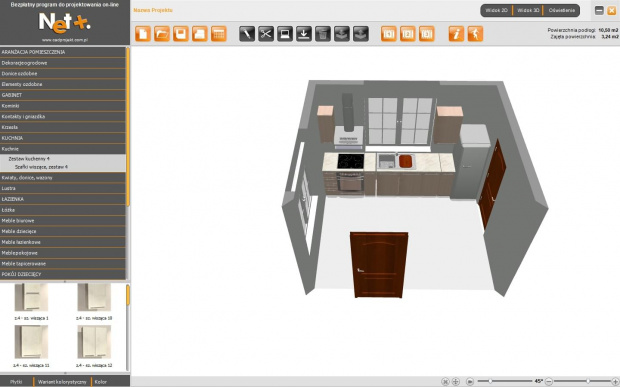Open project using the folder icon

(x=162, y=34)
